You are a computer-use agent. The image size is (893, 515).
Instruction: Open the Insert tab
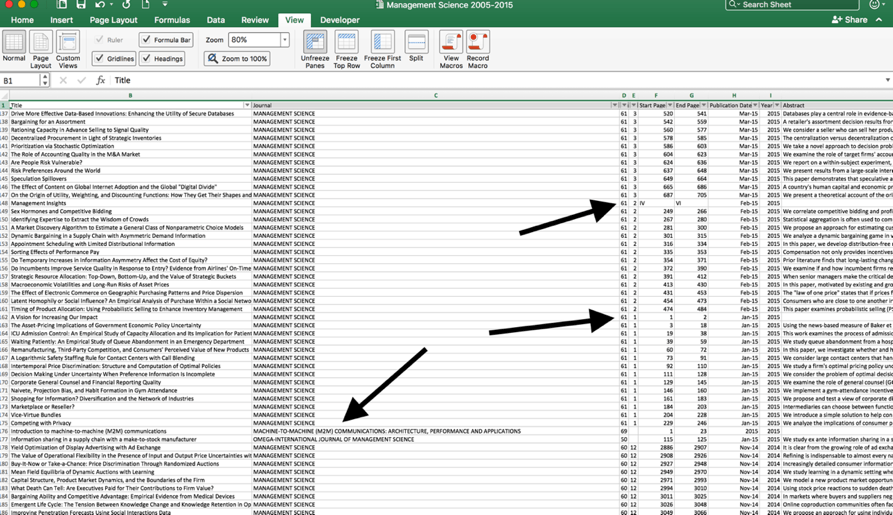tap(62, 20)
